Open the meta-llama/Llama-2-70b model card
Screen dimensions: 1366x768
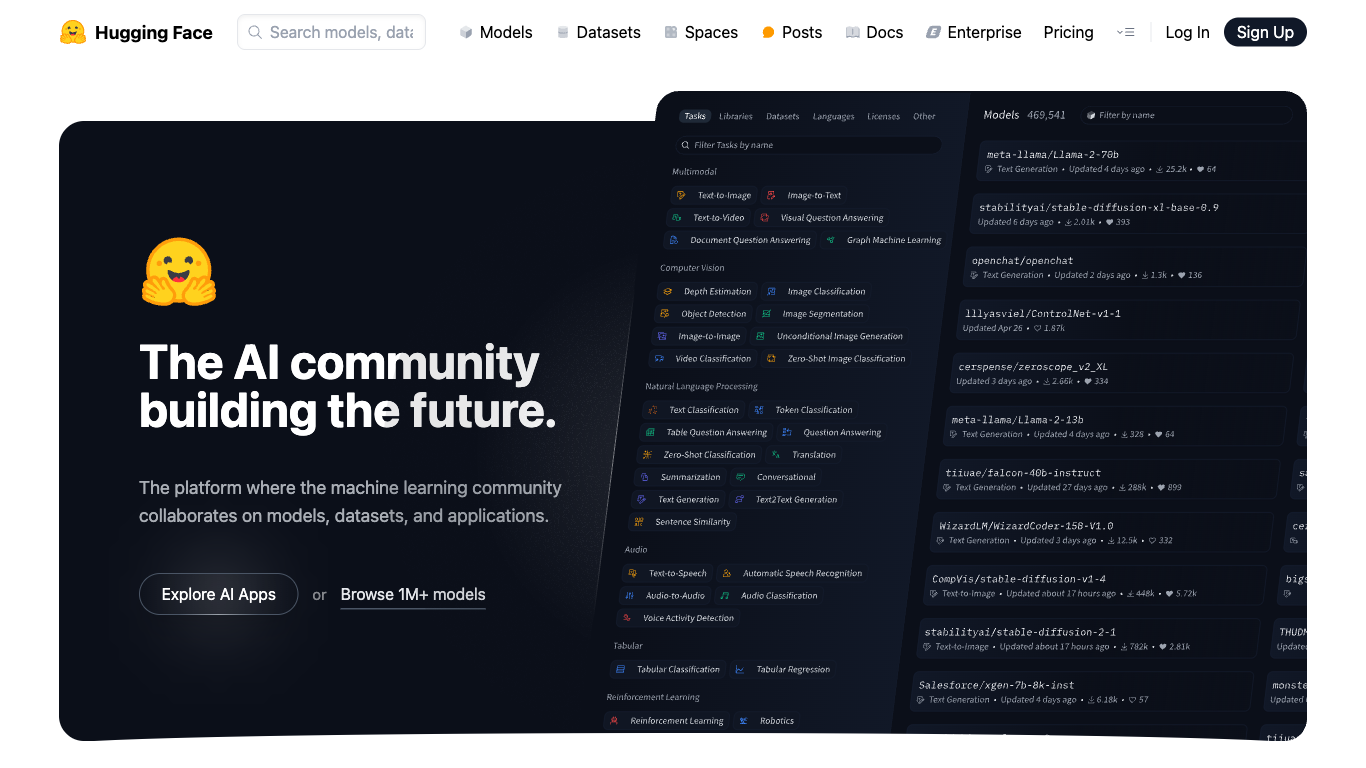coord(1141,161)
